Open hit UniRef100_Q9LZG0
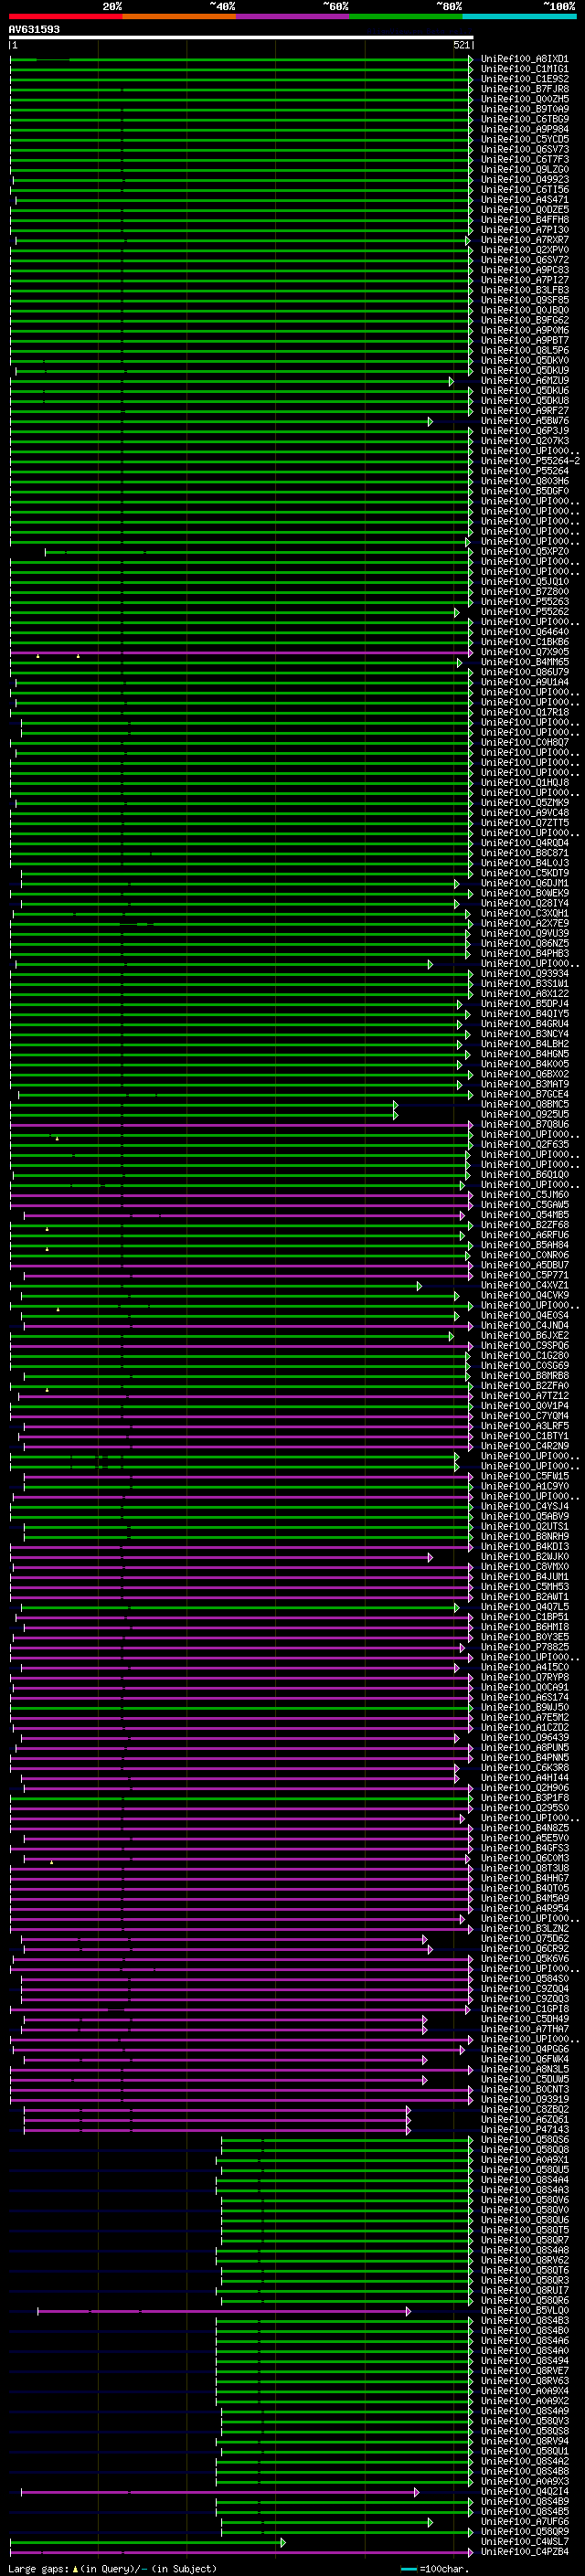The image size is (585, 2576). pos(524,170)
